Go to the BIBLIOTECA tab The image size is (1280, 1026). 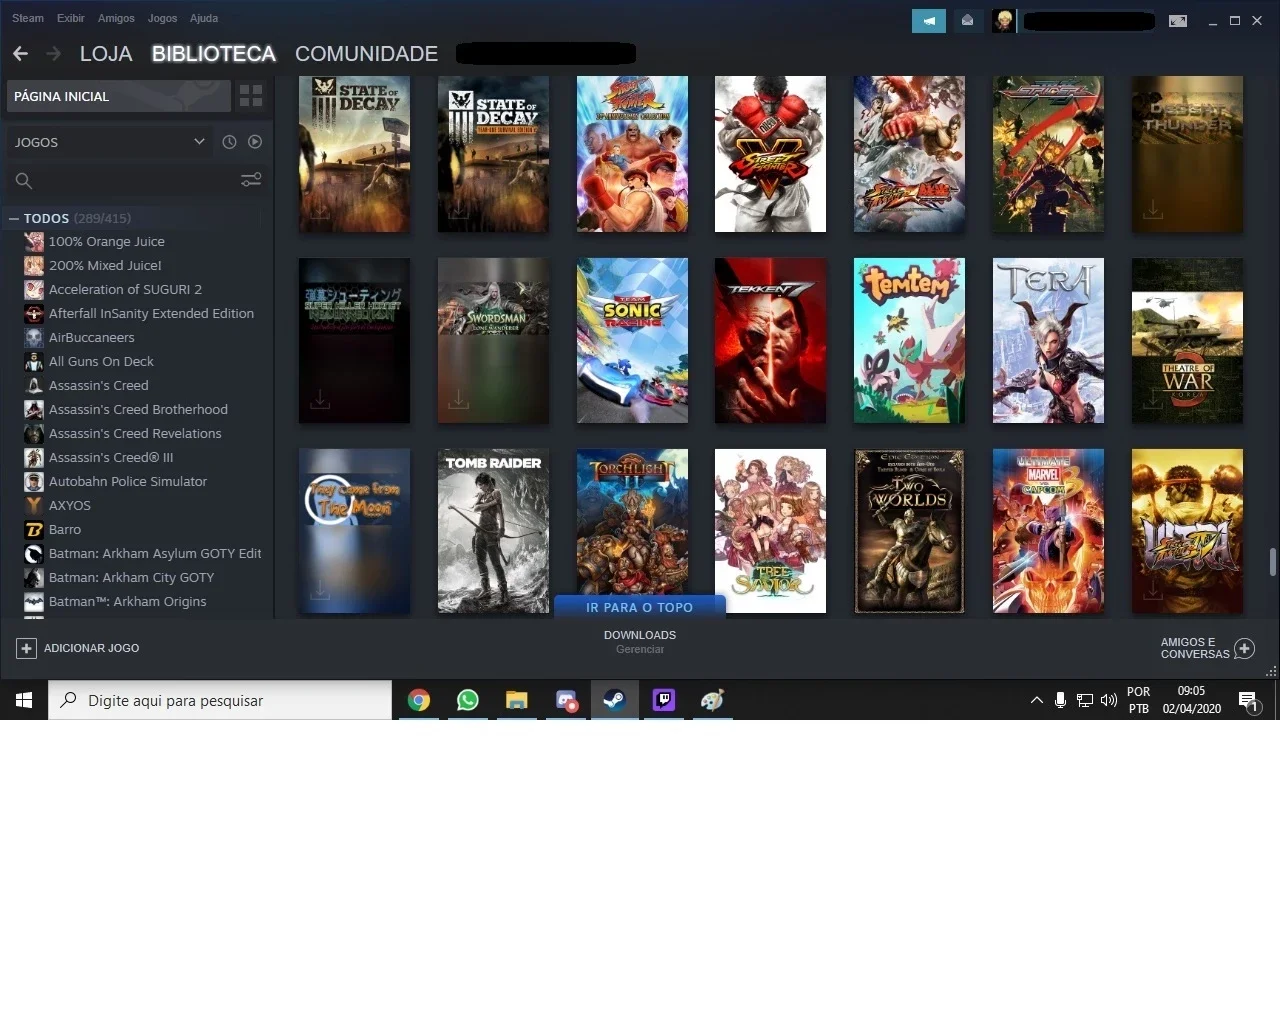[213, 54]
